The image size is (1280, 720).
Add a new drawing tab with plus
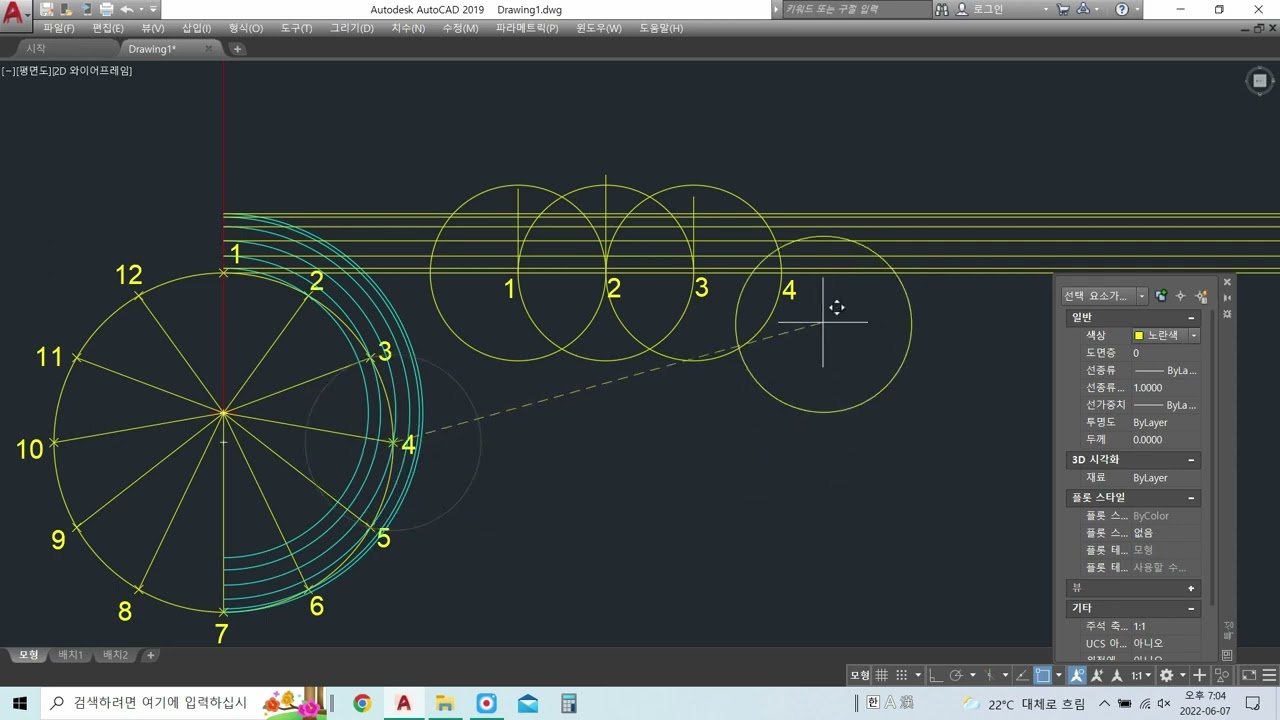pyautogui.click(x=237, y=49)
